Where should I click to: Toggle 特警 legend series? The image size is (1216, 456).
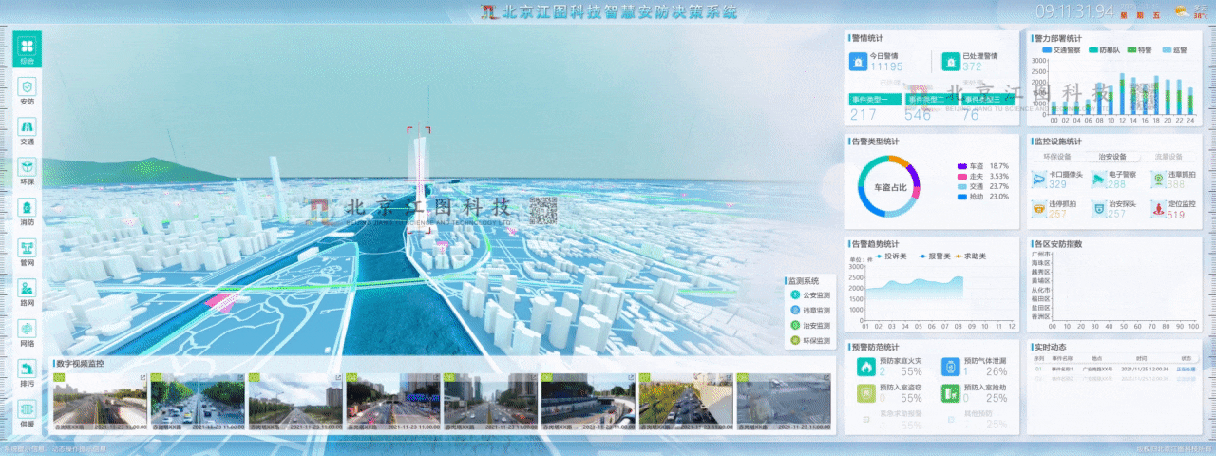tap(1139, 48)
